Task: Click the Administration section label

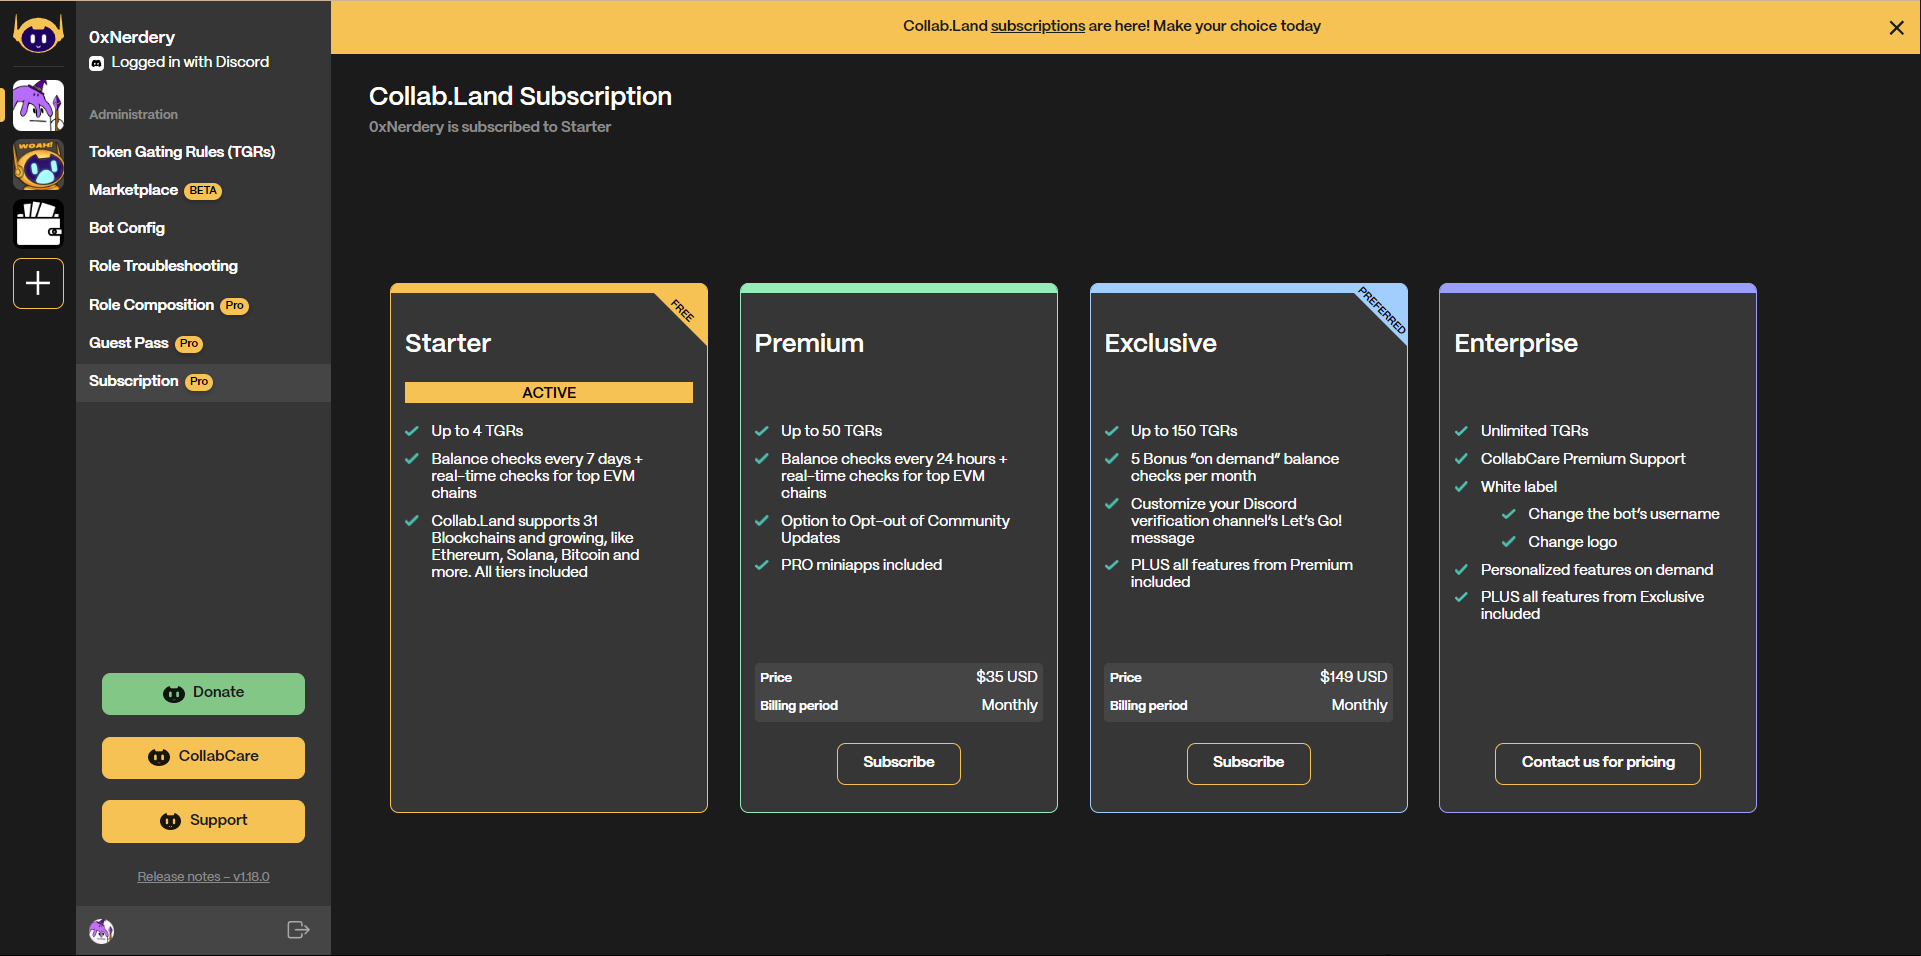Action: (x=133, y=115)
